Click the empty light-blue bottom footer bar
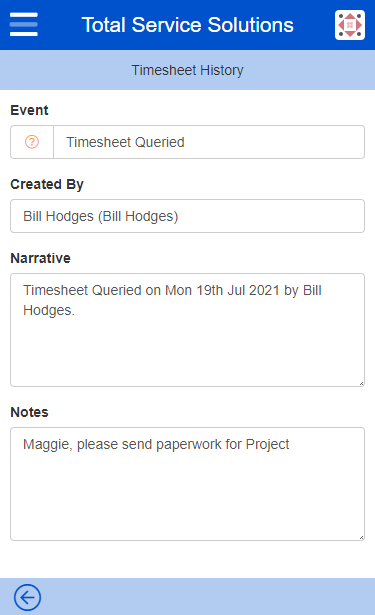This screenshot has width=375, height=615. [208, 597]
